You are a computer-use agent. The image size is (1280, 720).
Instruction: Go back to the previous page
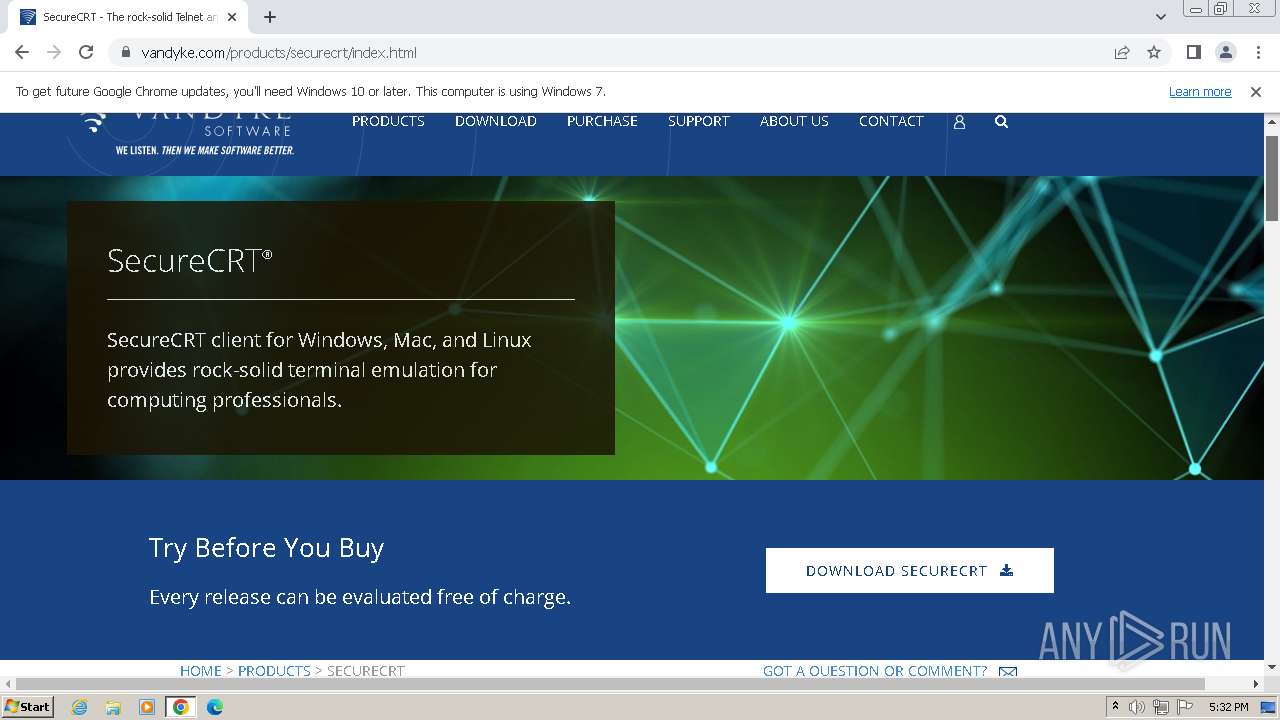coord(22,52)
